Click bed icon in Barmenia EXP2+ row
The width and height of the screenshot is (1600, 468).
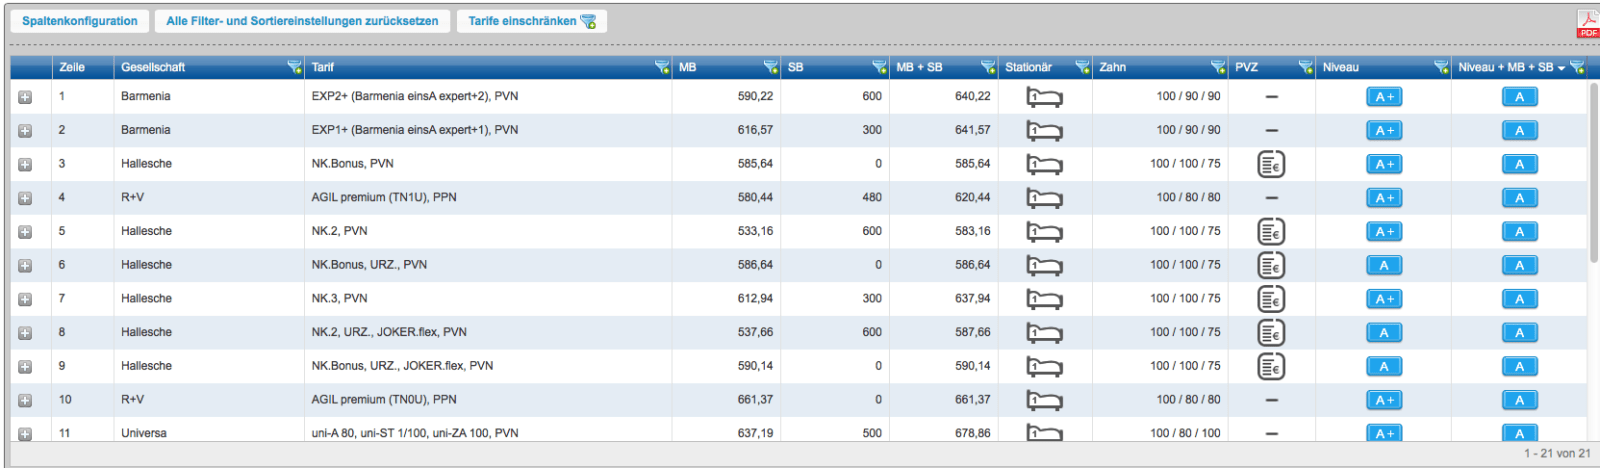(x=1044, y=97)
